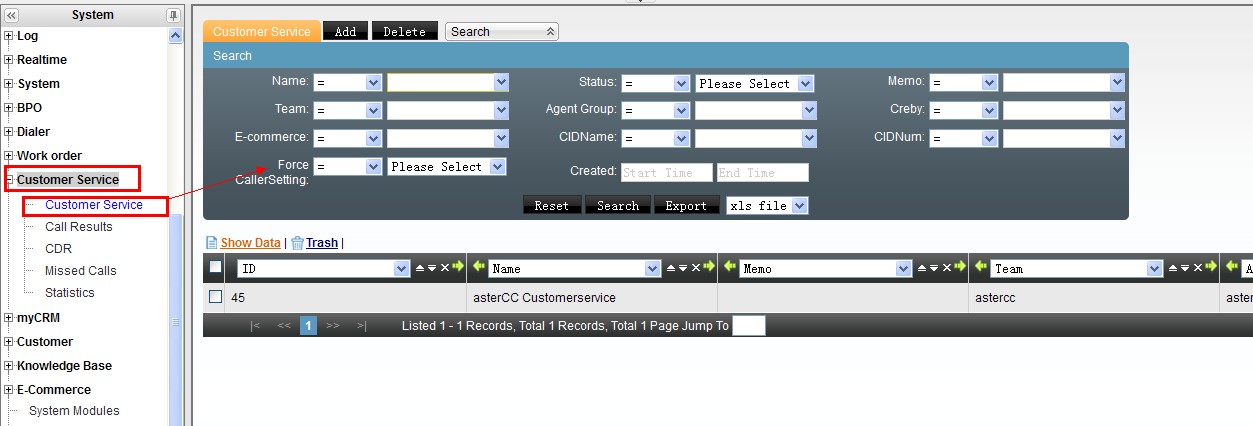Click the Show Data document icon
Image resolution: width=1253 pixels, height=426 pixels.
211,243
